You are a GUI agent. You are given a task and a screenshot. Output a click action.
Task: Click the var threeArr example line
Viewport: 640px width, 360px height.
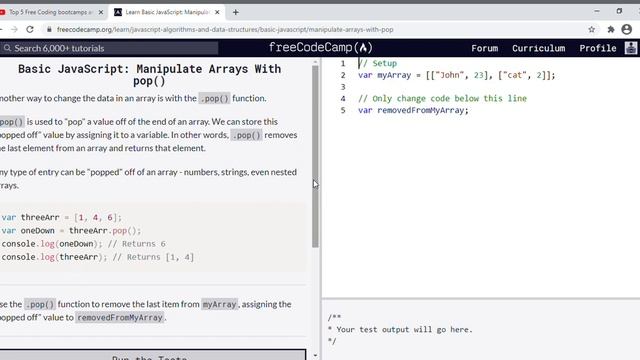click(62, 218)
